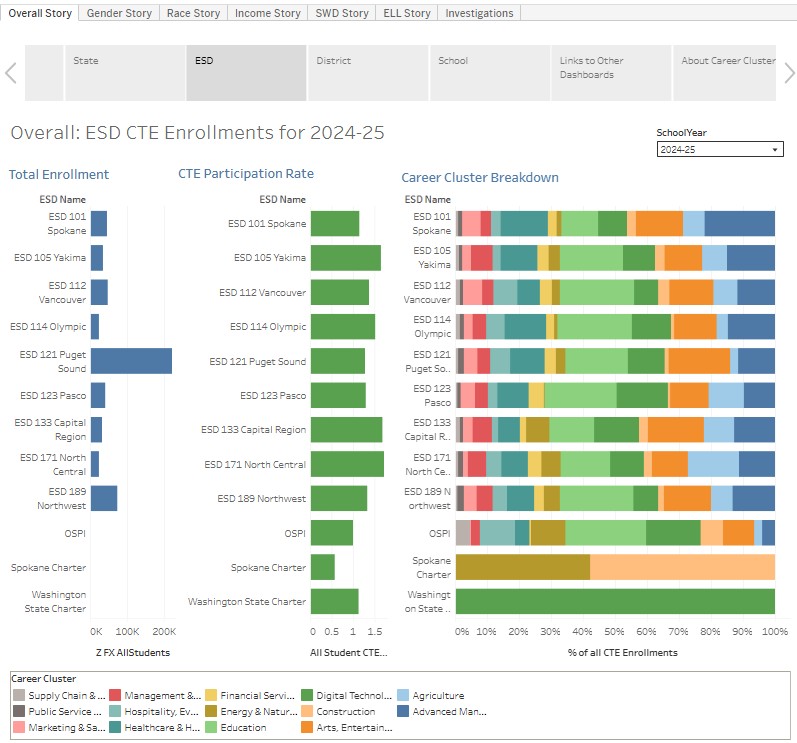This screenshot has height=743, width=797.
Task: Select the State story point
Action: 125,73
